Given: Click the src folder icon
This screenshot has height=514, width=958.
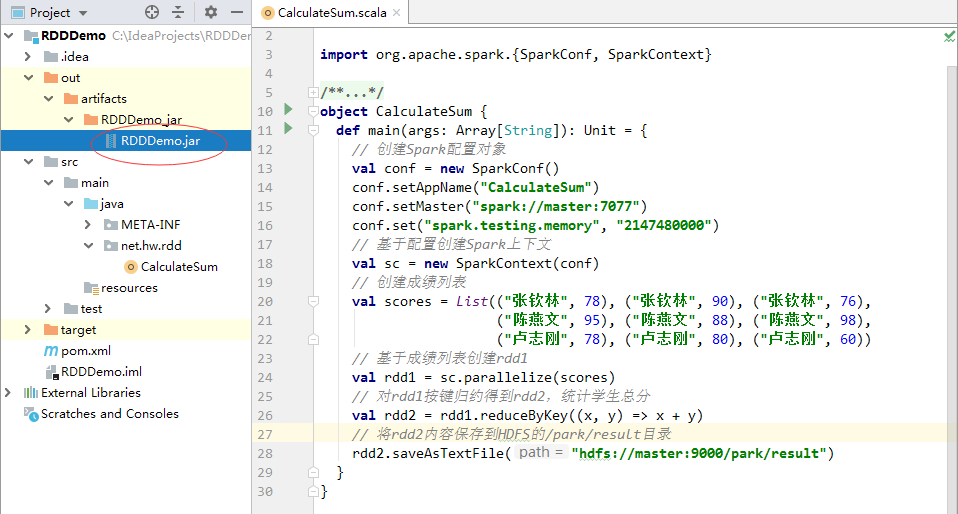Looking at the screenshot, I should (x=51, y=161).
